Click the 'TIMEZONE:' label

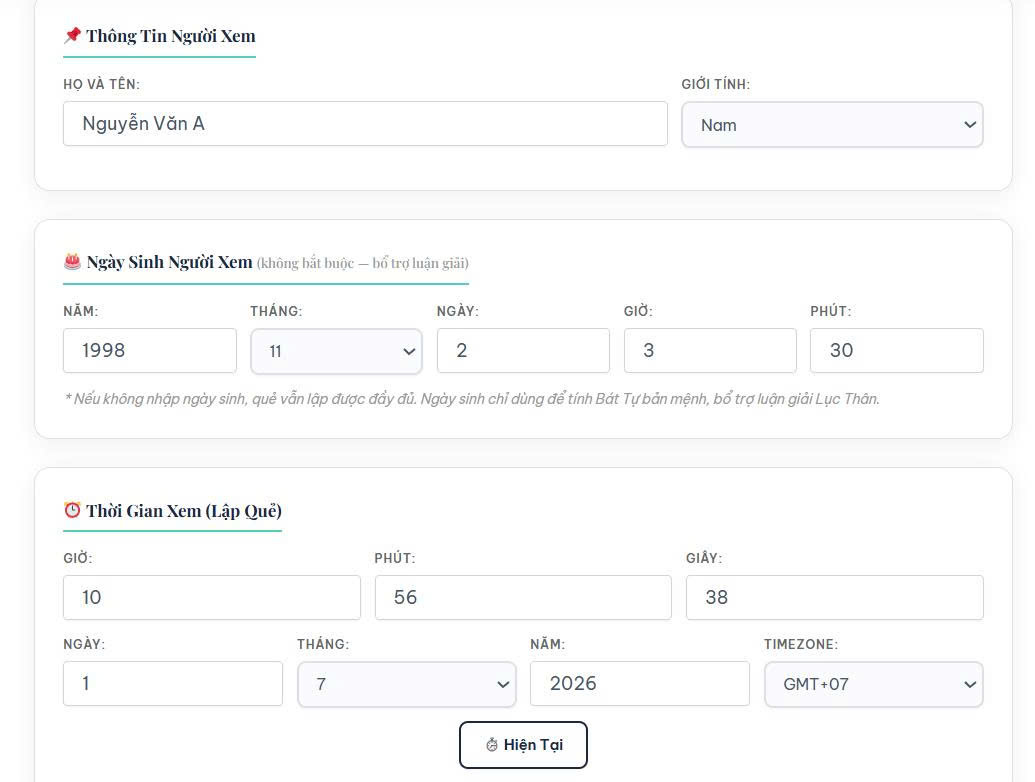(801, 644)
